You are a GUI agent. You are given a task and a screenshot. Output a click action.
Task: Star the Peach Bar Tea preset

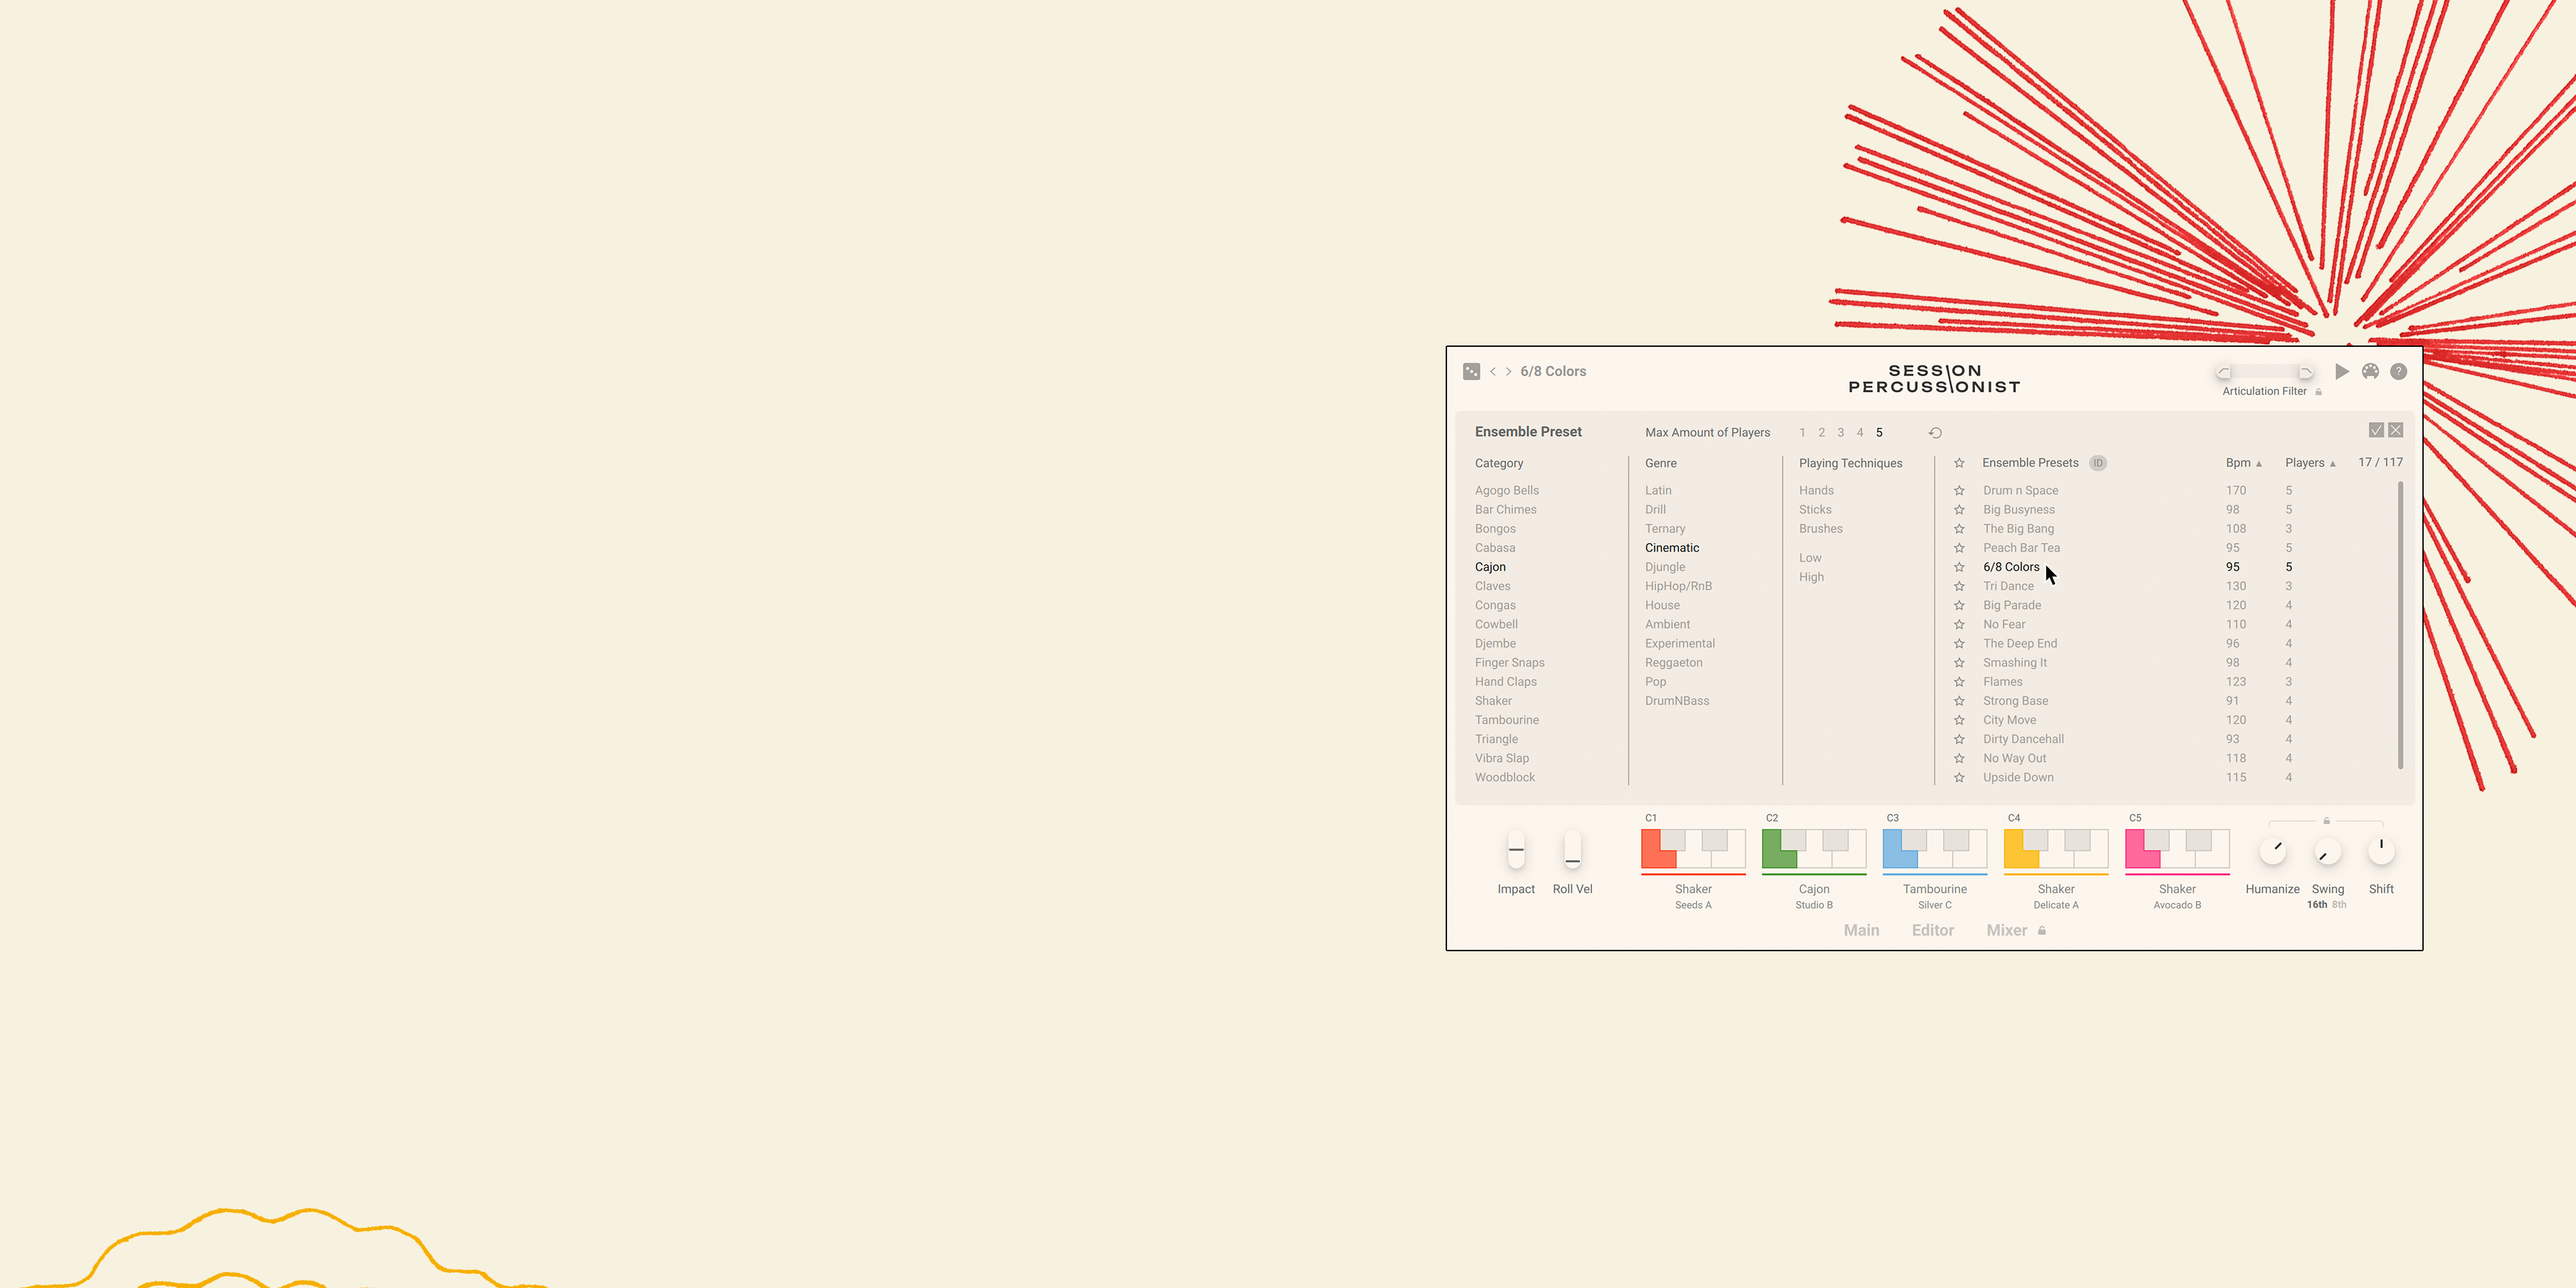pyautogui.click(x=1959, y=548)
